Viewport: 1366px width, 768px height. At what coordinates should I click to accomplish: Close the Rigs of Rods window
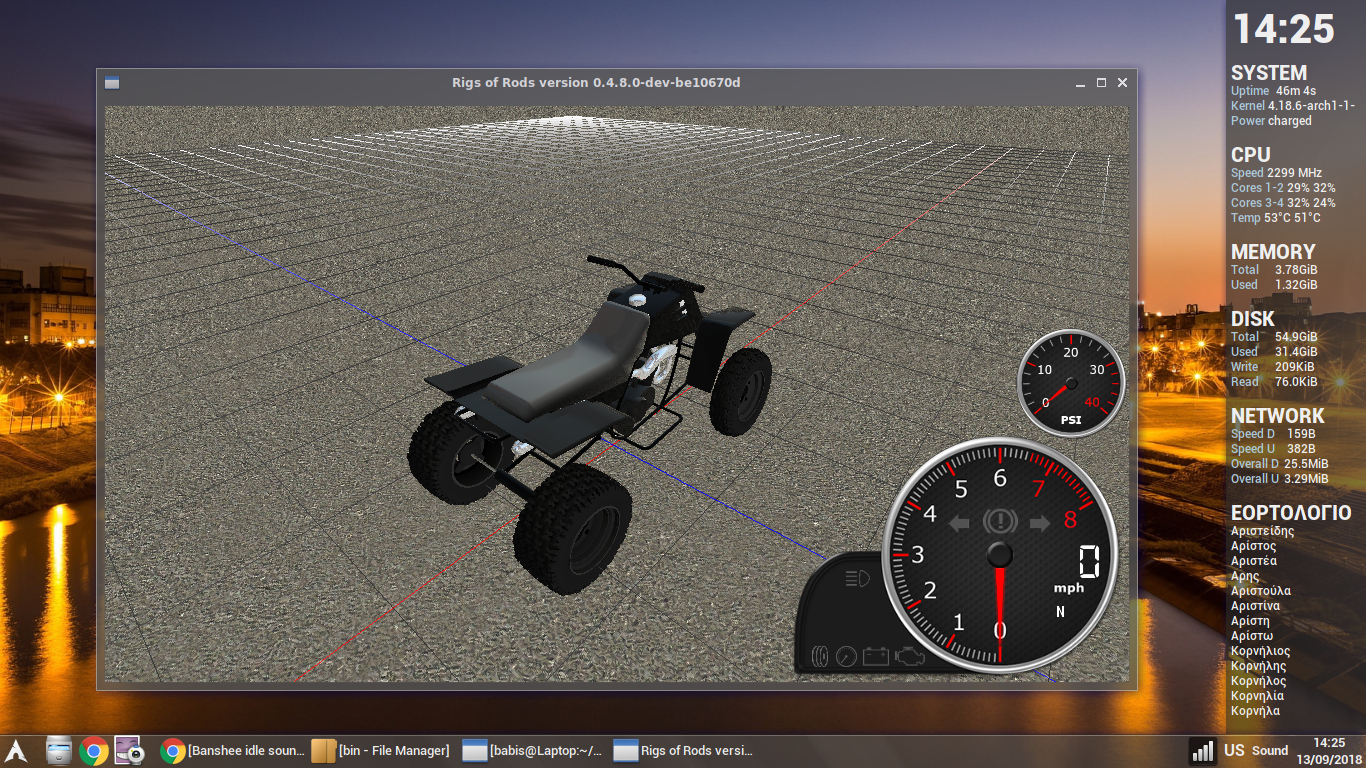1122,83
